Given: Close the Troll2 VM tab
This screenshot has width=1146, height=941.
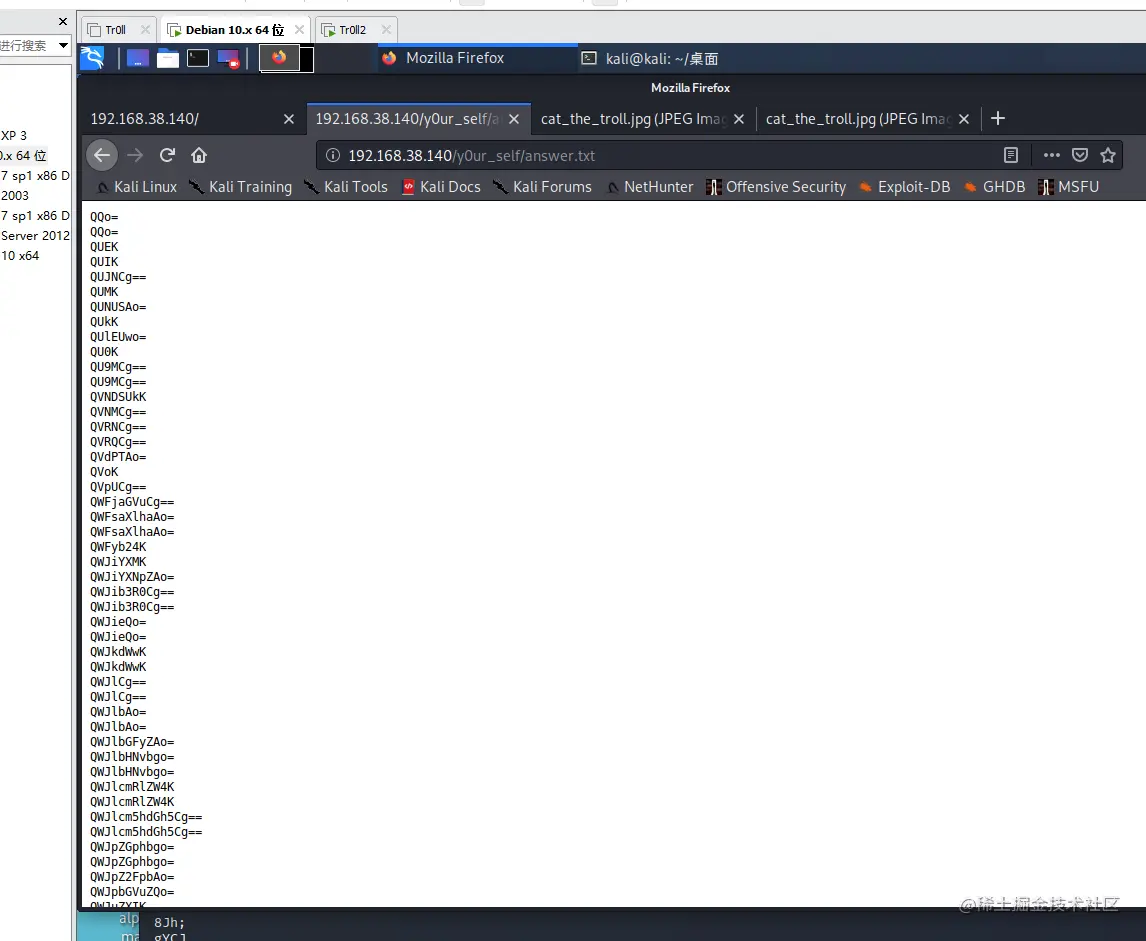Looking at the screenshot, I should click(x=386, y=30).
